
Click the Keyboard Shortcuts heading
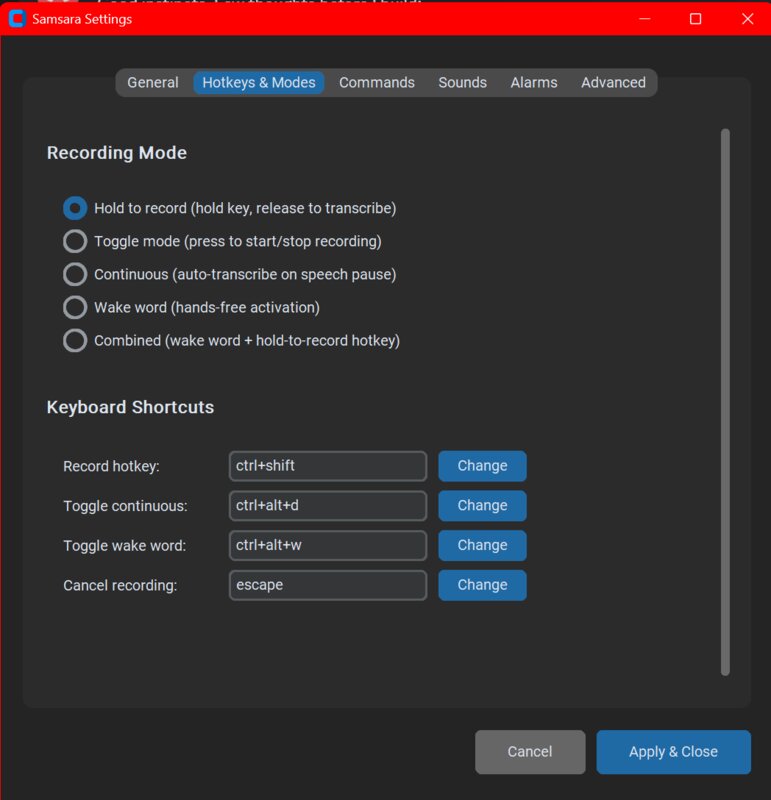pos(130,407)
